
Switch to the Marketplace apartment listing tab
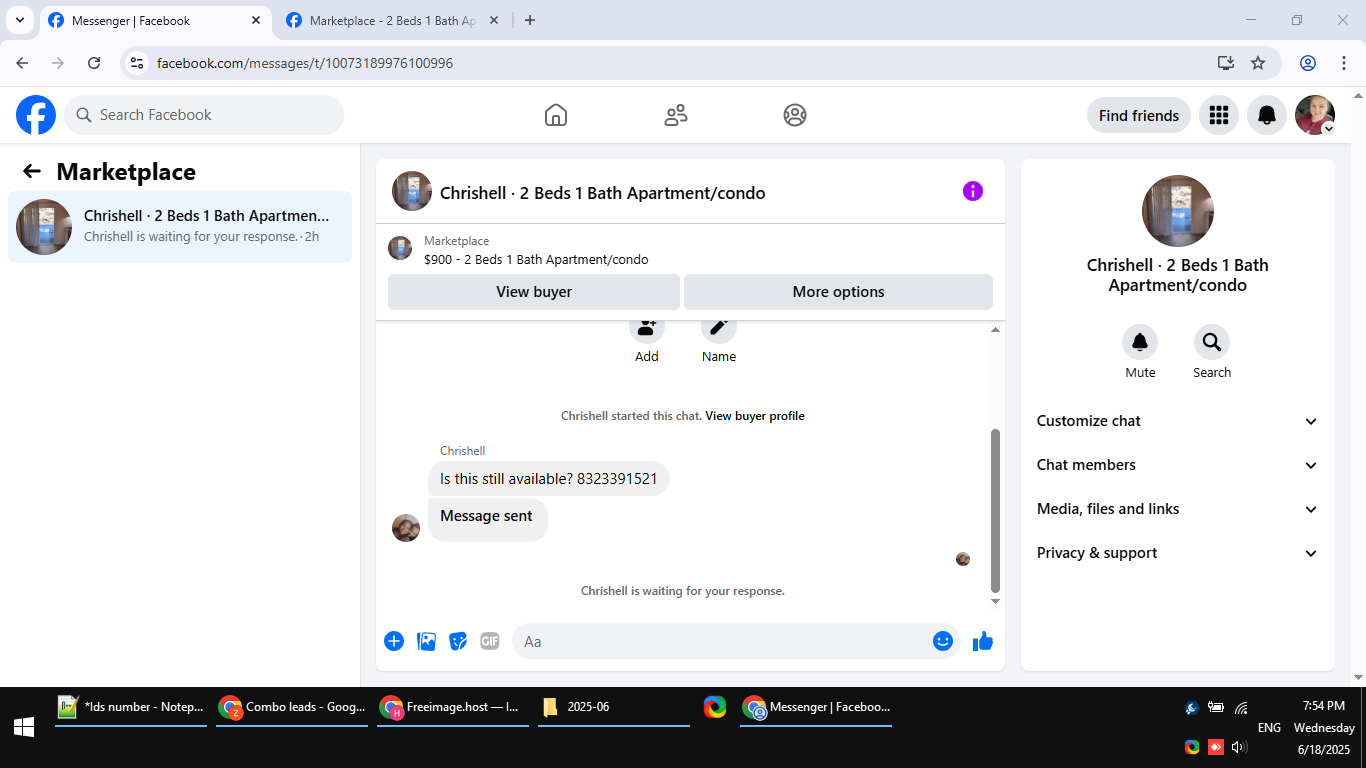(x=393, y=20)
